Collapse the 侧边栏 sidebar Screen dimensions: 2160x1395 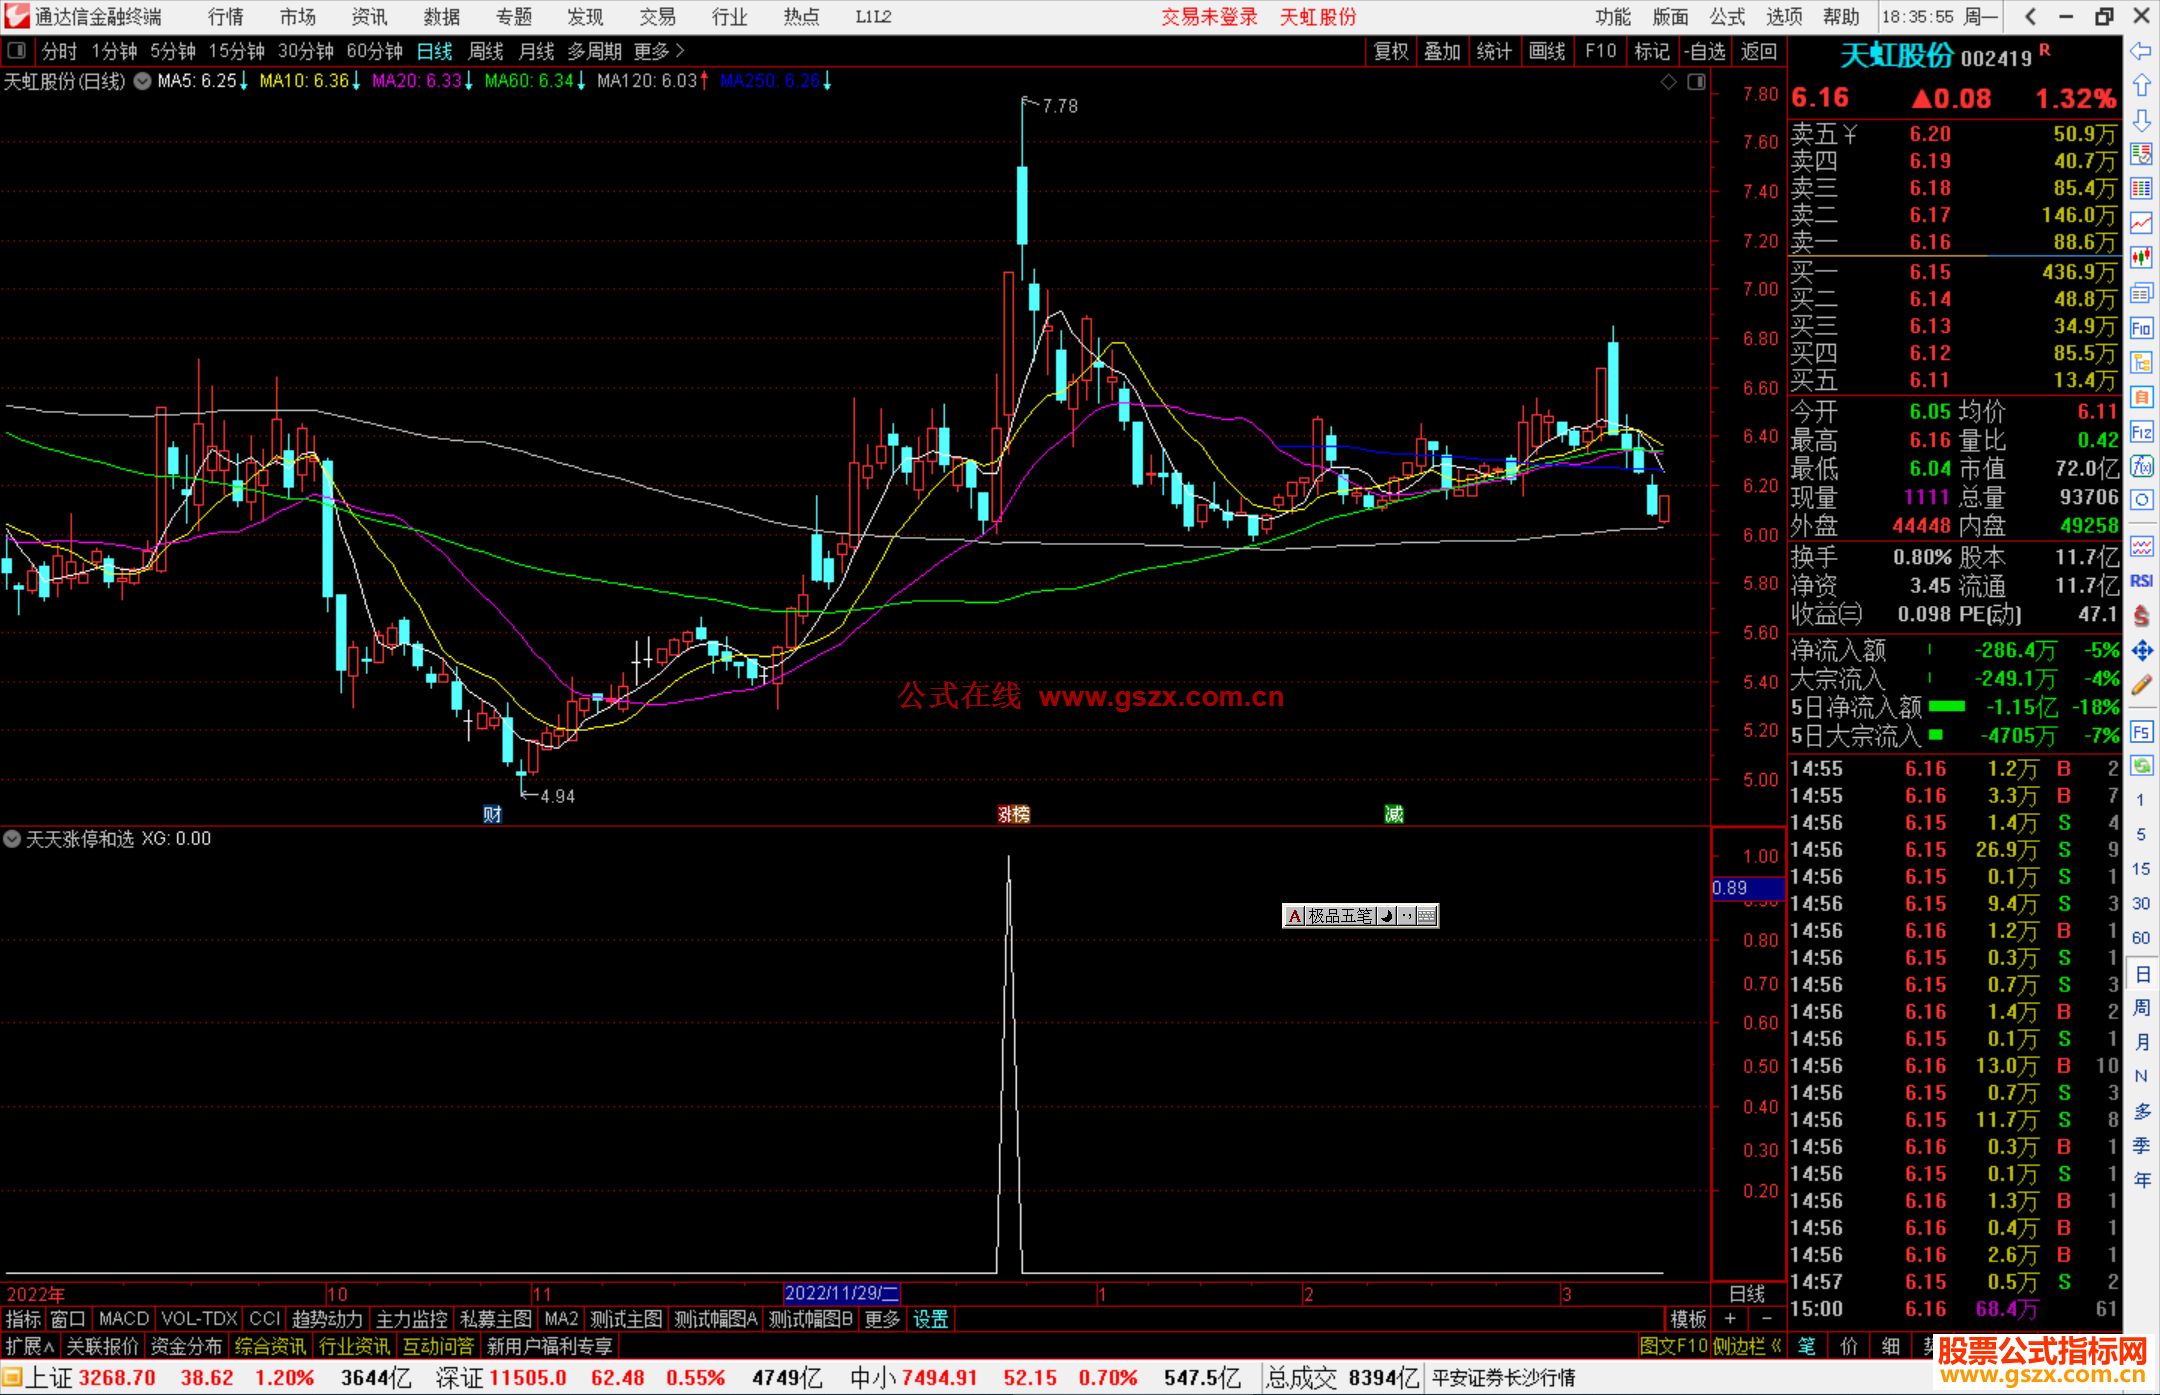[1747, 1346]
